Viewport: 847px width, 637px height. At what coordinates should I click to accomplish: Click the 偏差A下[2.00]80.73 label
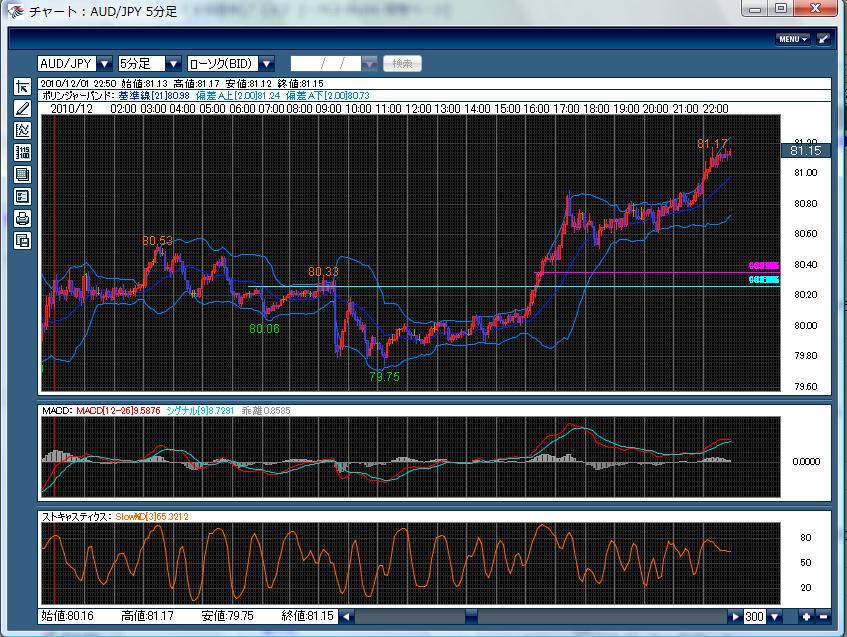pos(327,96)
